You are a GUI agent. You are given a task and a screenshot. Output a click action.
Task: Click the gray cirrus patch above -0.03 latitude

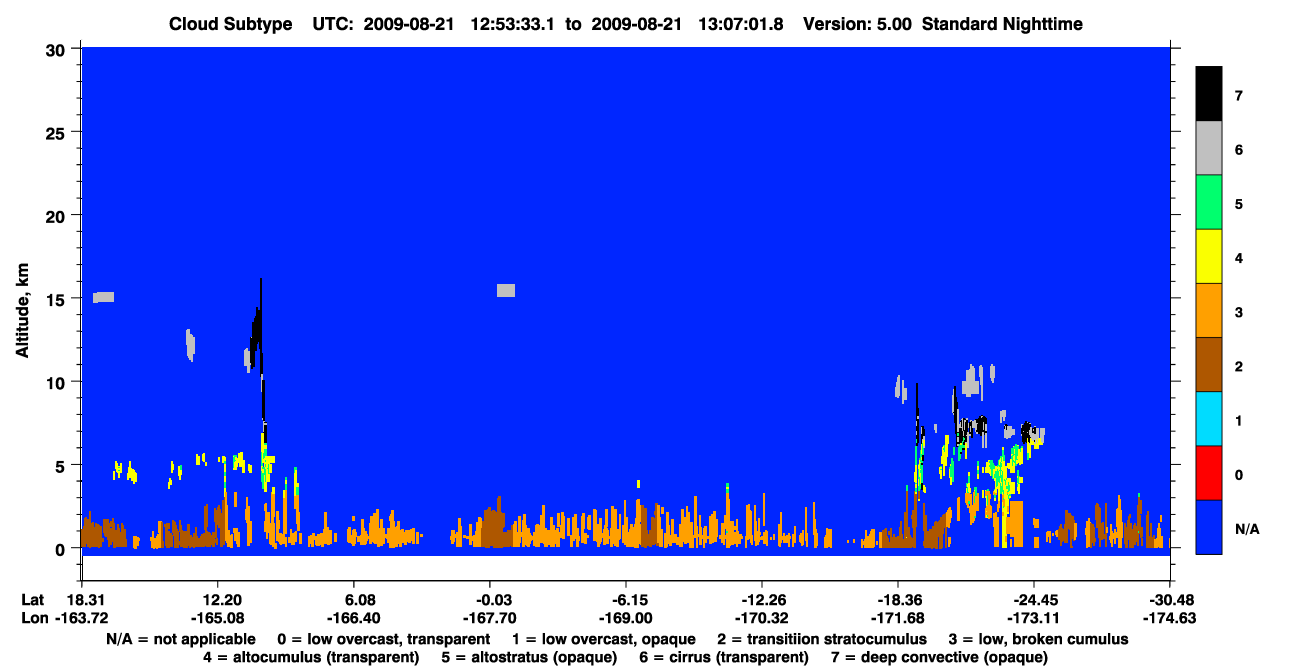[x=506, y=290]
